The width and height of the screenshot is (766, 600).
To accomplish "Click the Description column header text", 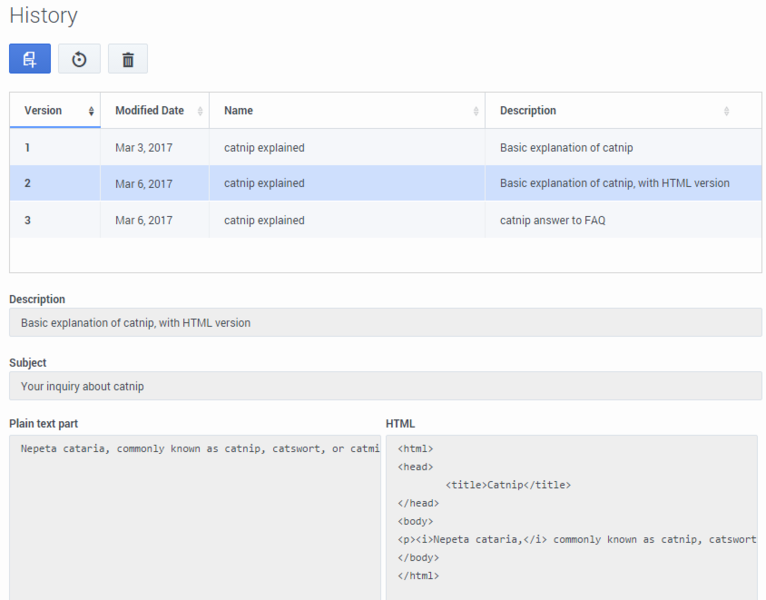I will click(x=528, y=110).
